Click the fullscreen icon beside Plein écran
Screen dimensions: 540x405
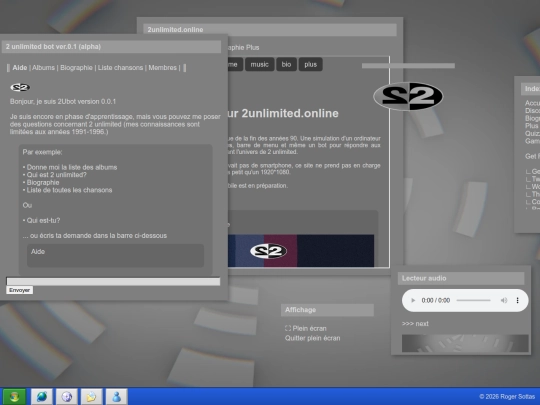[288, 328]
